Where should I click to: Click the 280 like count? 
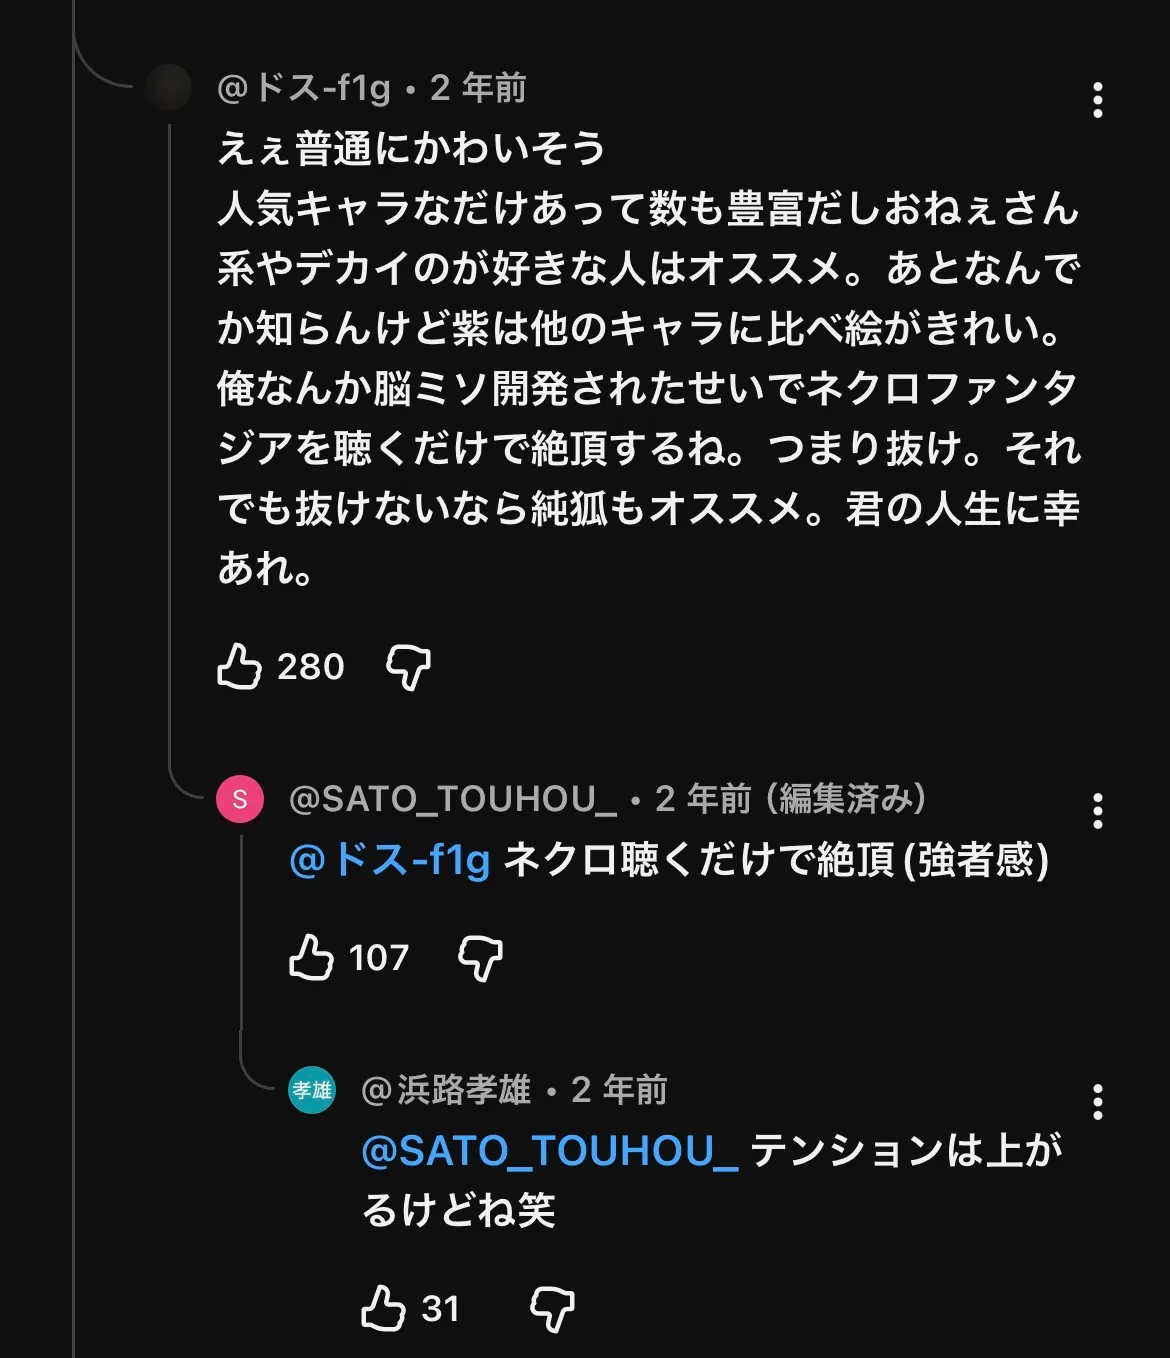310,666
